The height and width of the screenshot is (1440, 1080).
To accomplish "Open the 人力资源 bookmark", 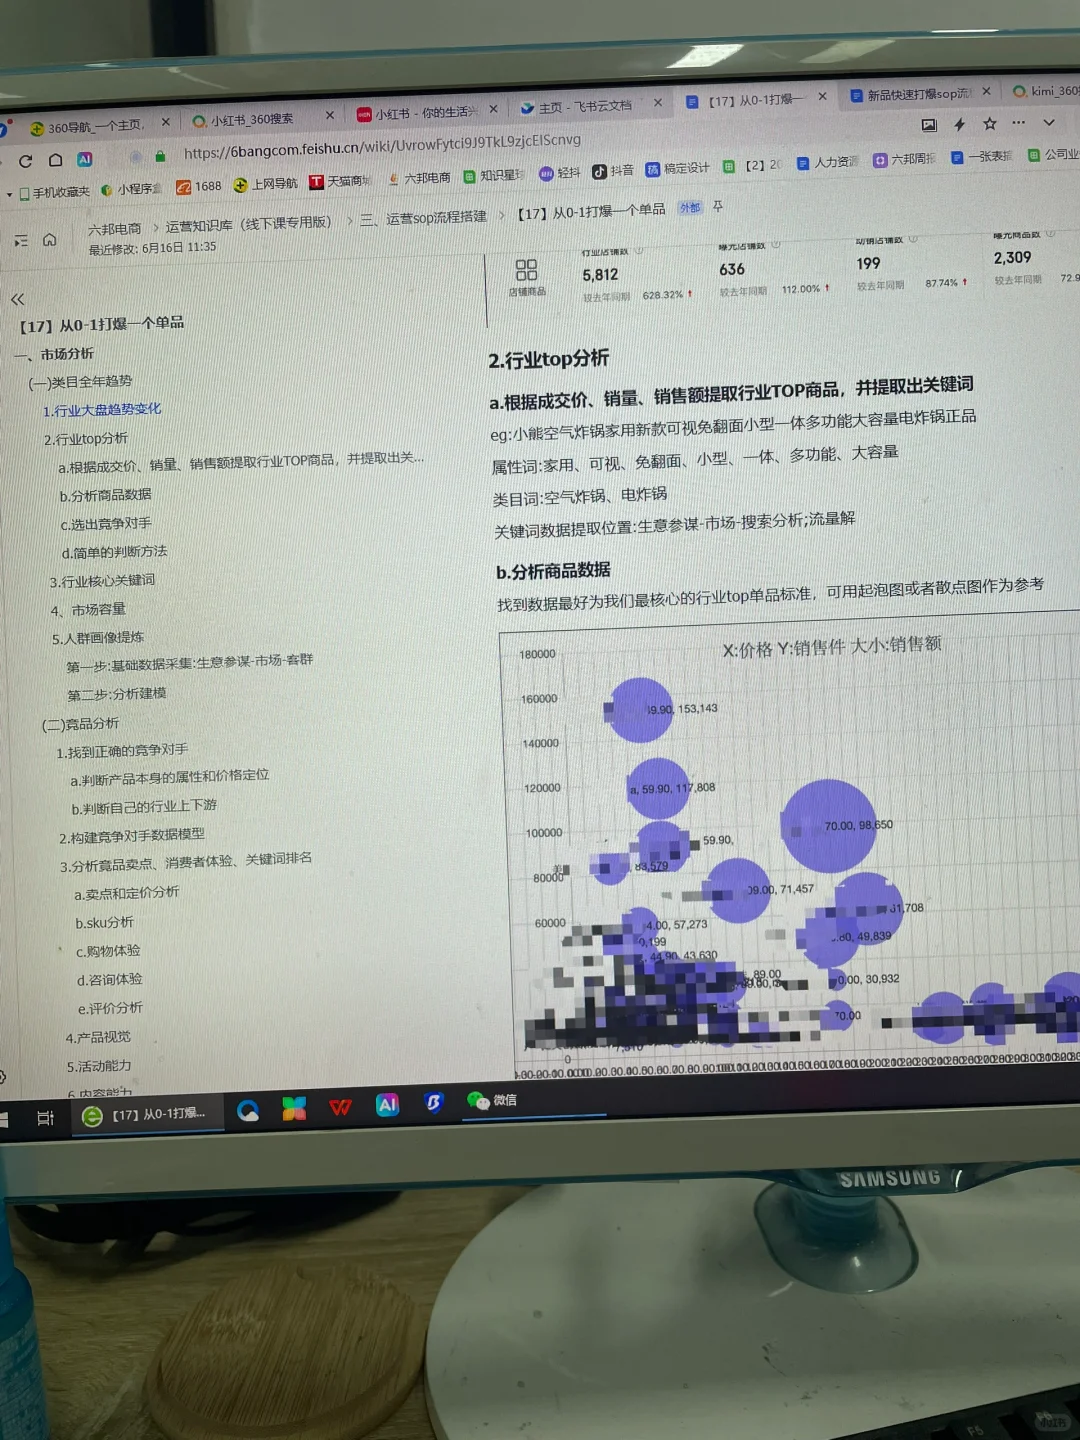I will click(828, 162).
